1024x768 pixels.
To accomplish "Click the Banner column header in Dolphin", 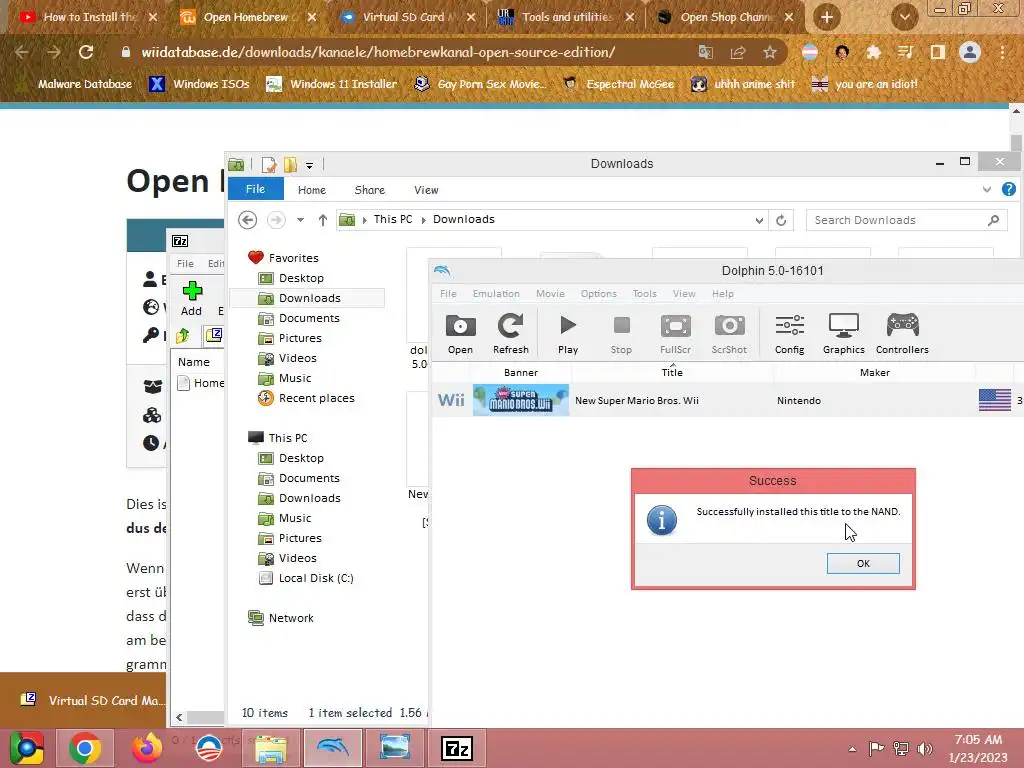I will point(520,372).
